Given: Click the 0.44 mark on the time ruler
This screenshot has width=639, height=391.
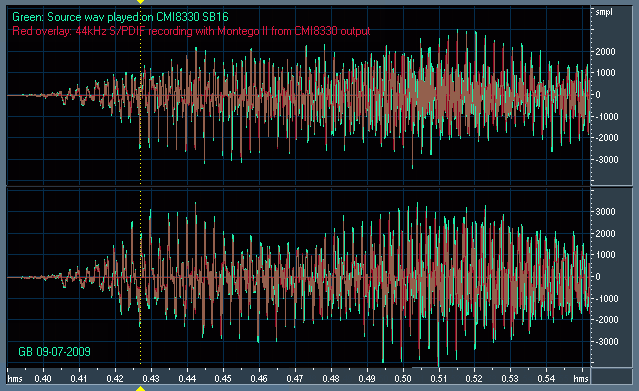Looking at the screenshot, I should (187, 379).
